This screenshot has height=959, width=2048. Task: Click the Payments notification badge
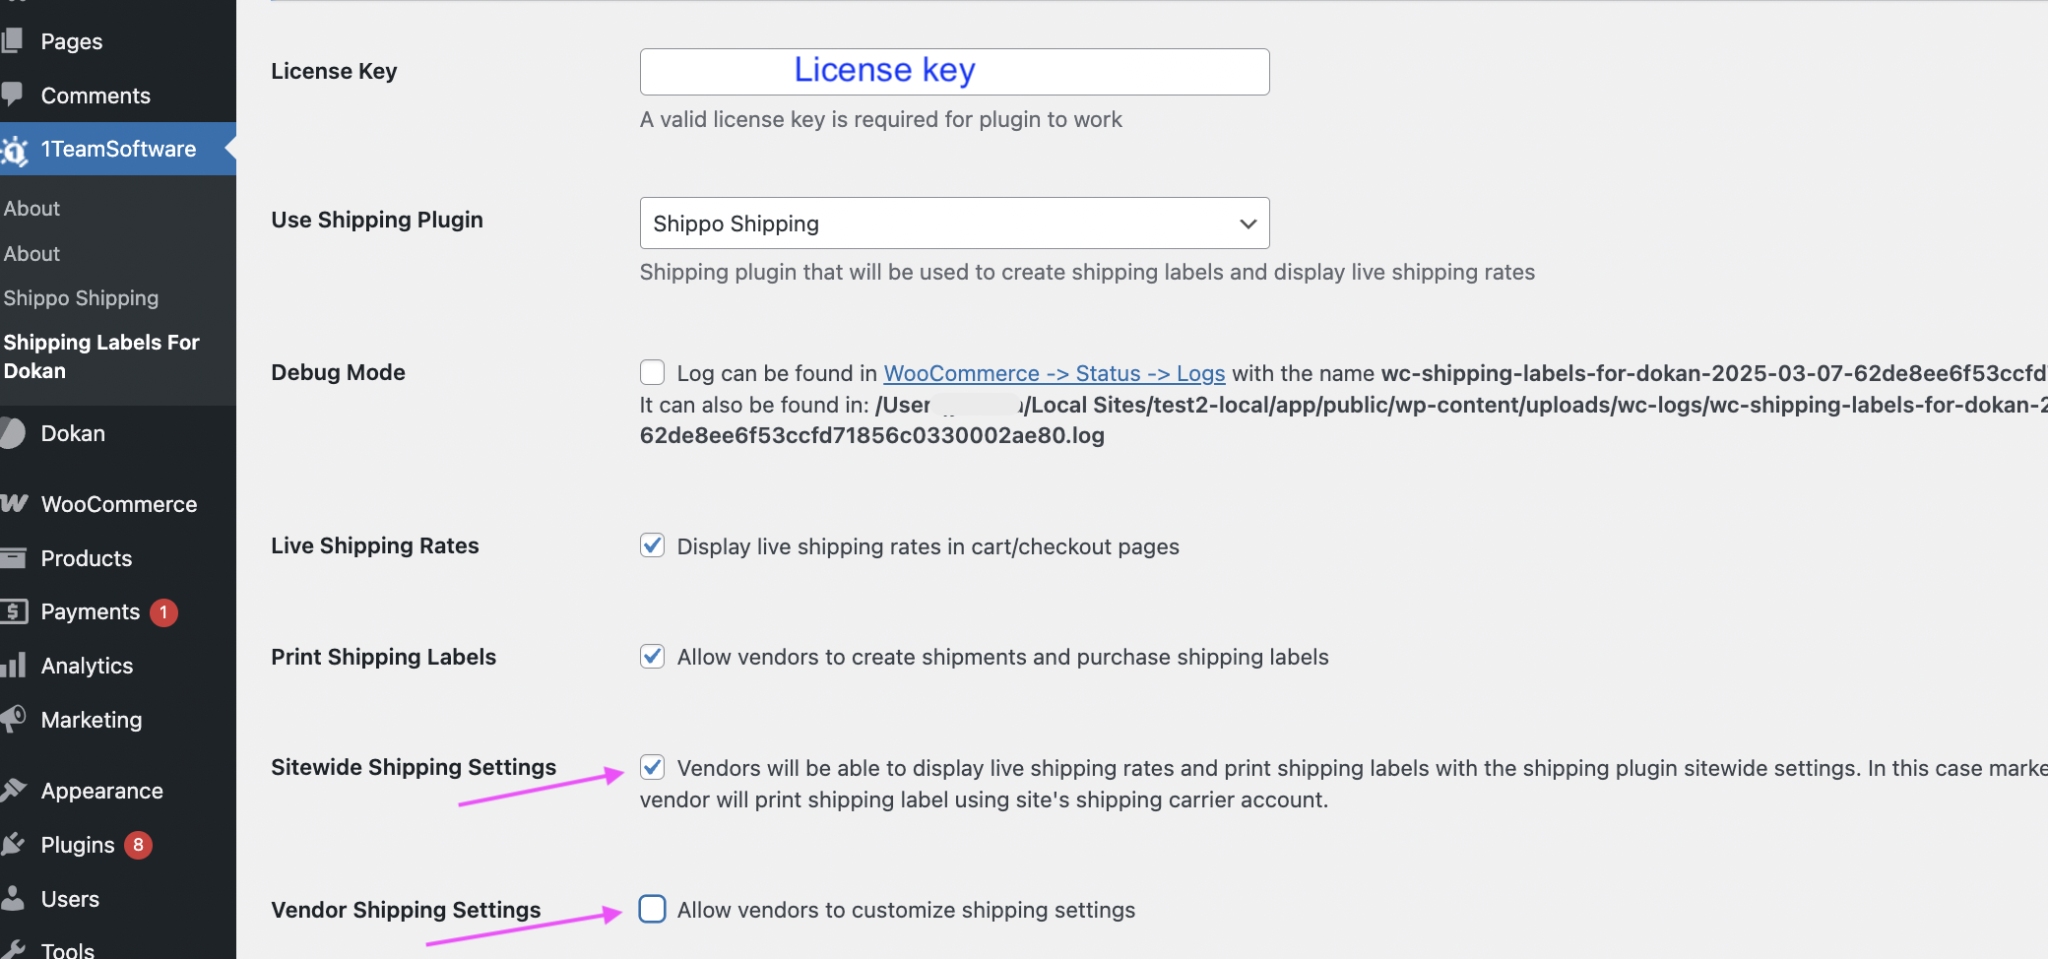pos(164,612)
